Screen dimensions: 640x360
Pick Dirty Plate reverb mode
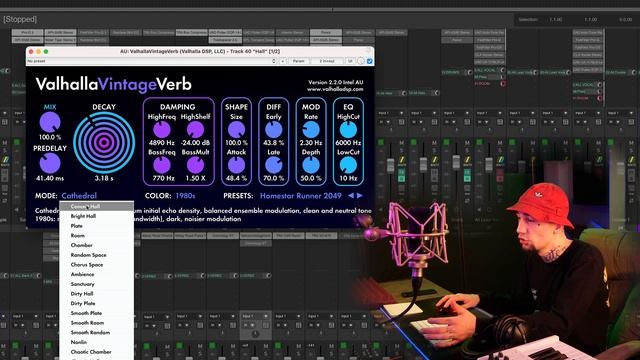tap(97, 303)
